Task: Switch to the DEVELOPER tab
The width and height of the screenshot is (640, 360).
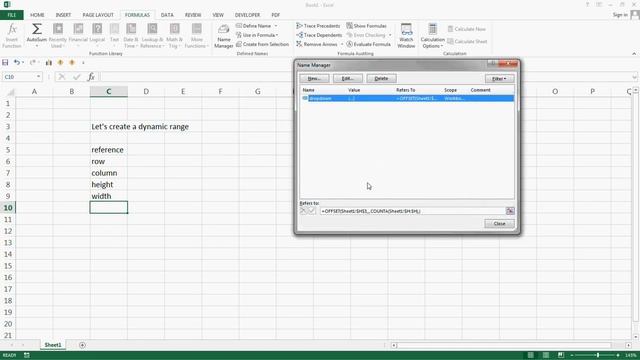Action: [x=247, y=15]
